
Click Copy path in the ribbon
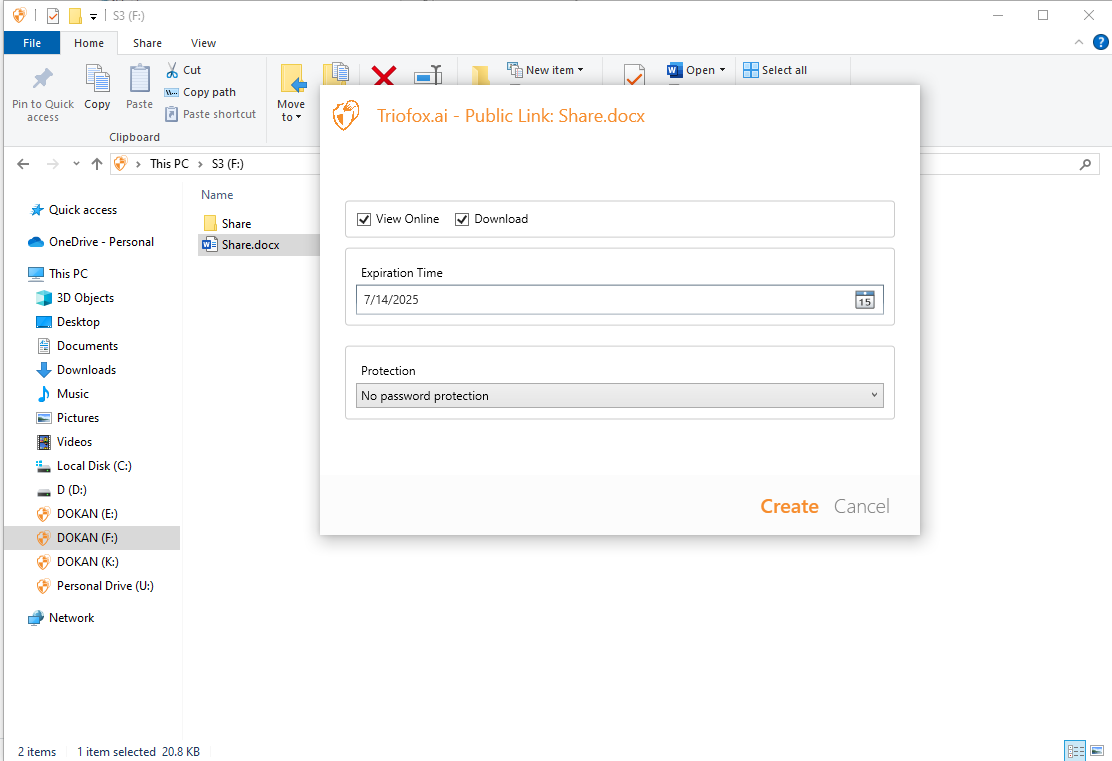pyautogui.click(x=201, y=92)
